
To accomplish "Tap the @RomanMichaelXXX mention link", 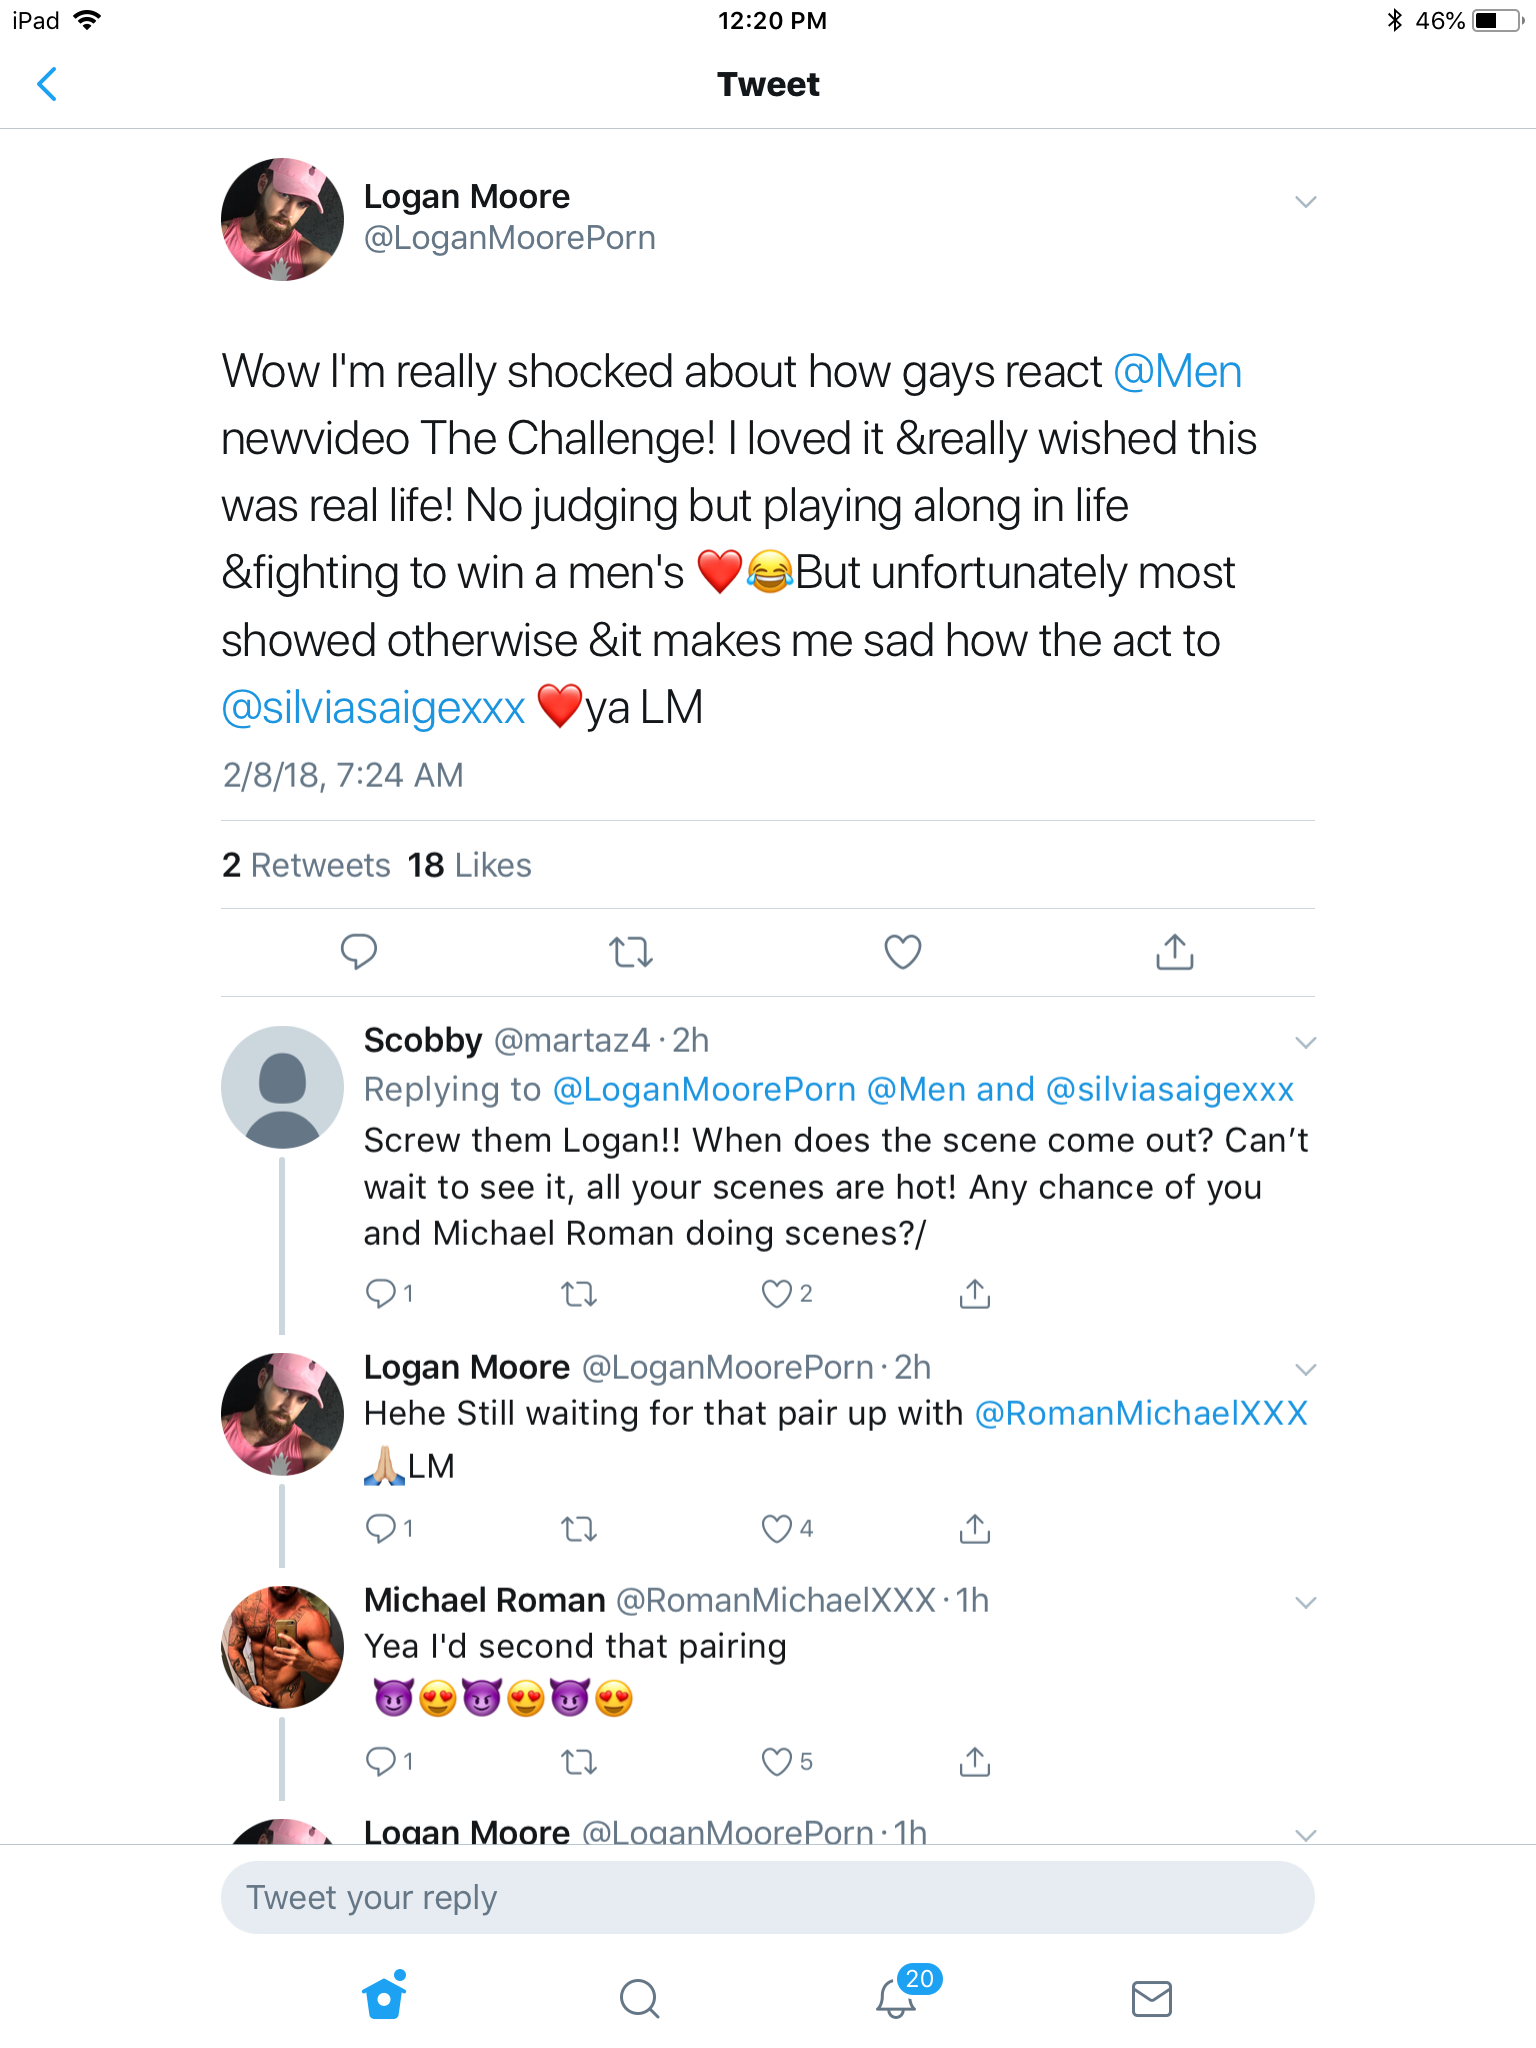I will (1140, 1413).
